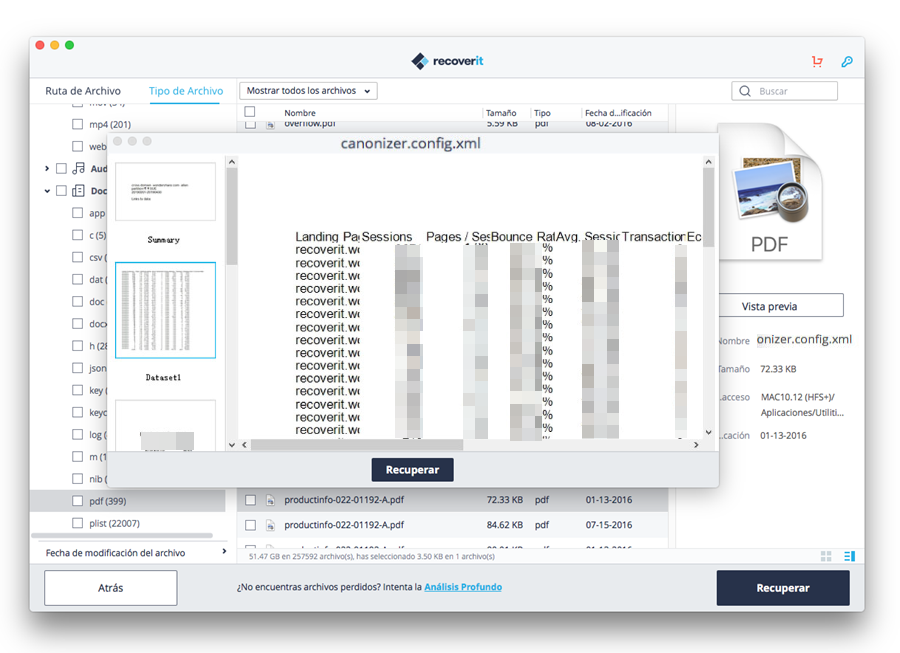Toggle the plist (22007) checkbox
Screen dimensions: 900x653
(77, 523)
